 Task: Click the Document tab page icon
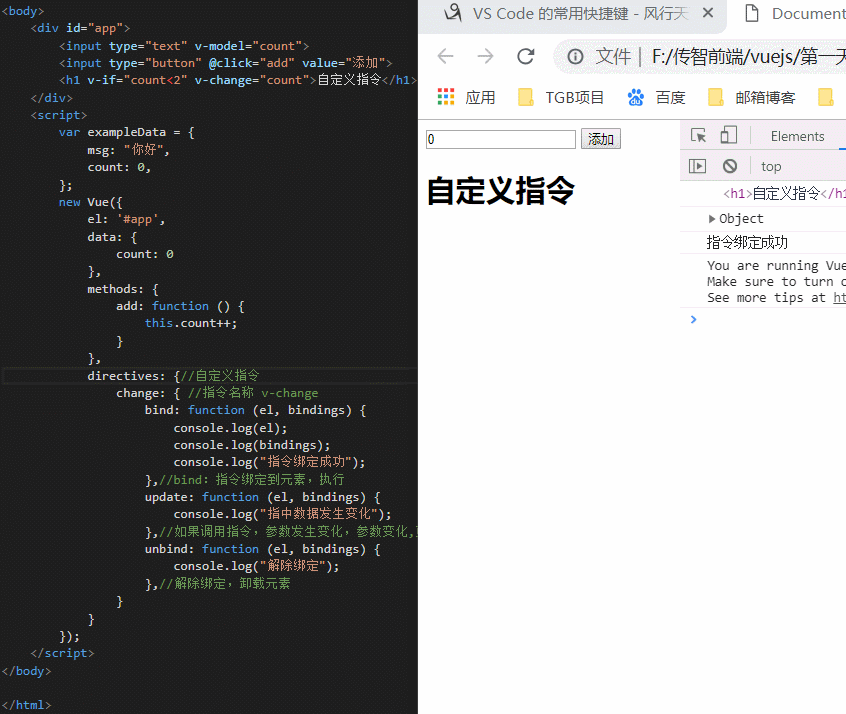pos(752,13)
